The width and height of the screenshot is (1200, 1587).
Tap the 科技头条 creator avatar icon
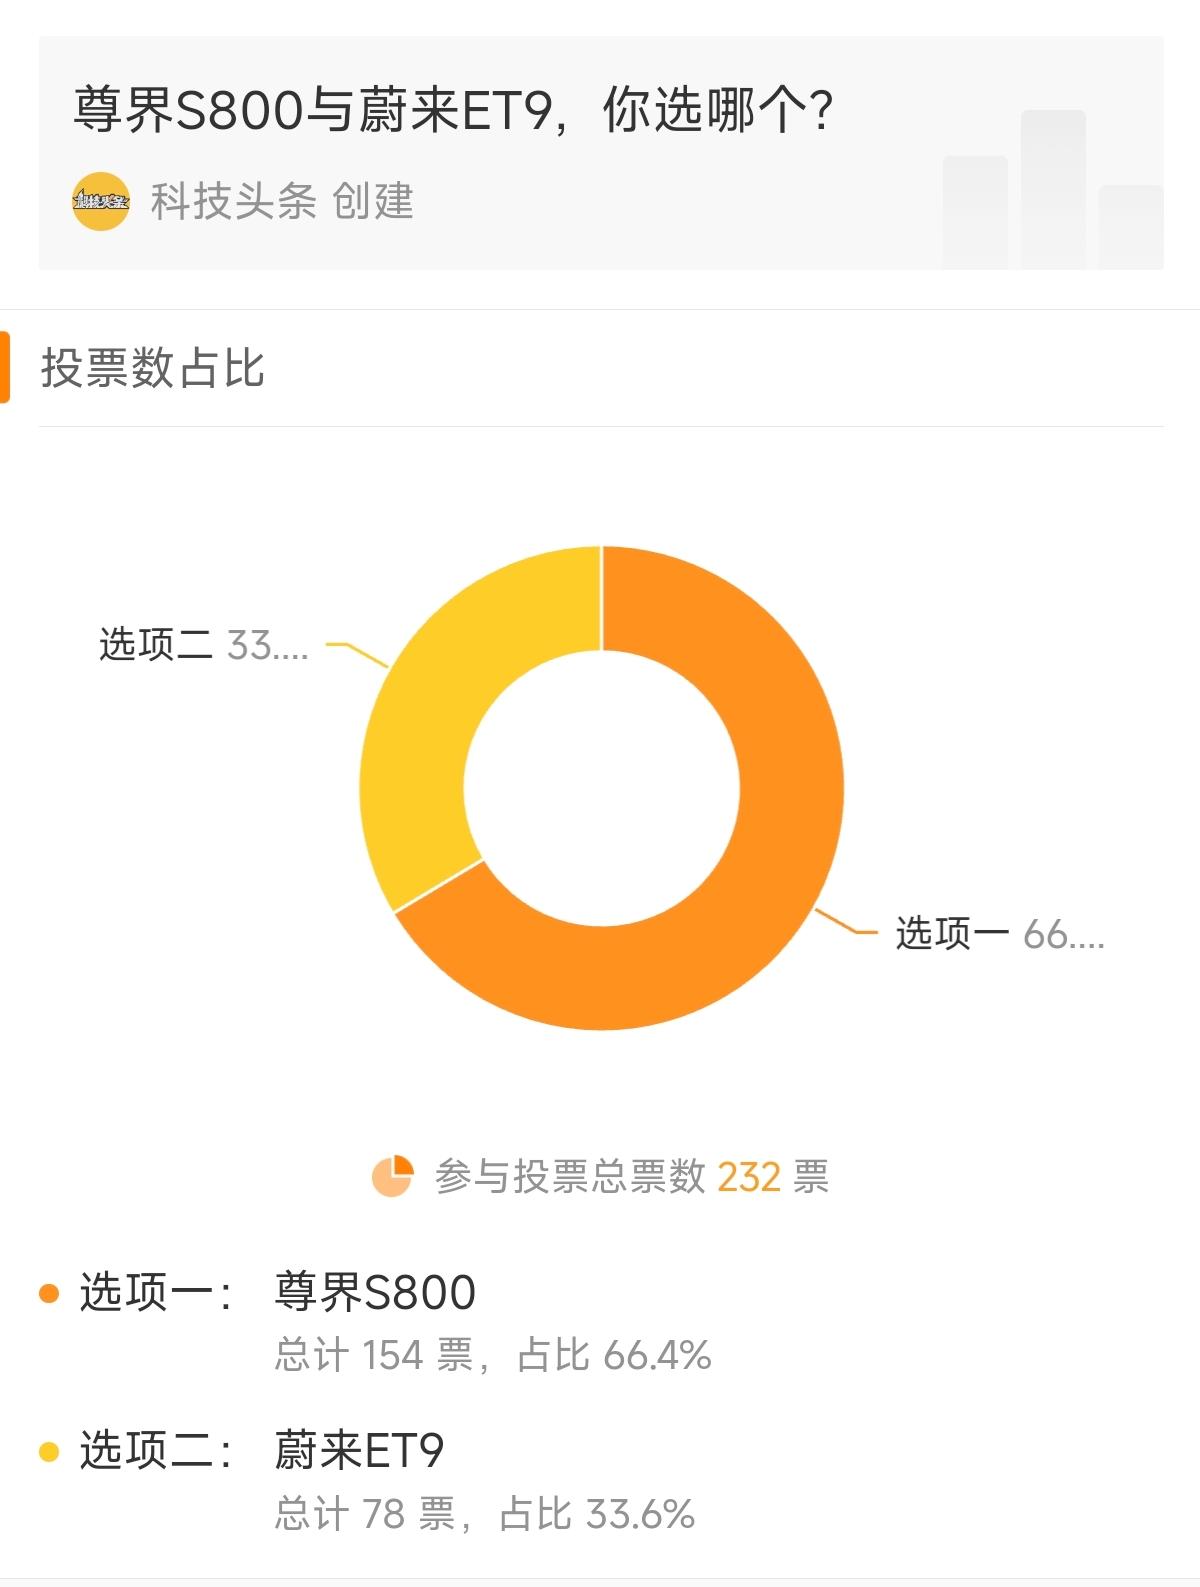point(101,202)
